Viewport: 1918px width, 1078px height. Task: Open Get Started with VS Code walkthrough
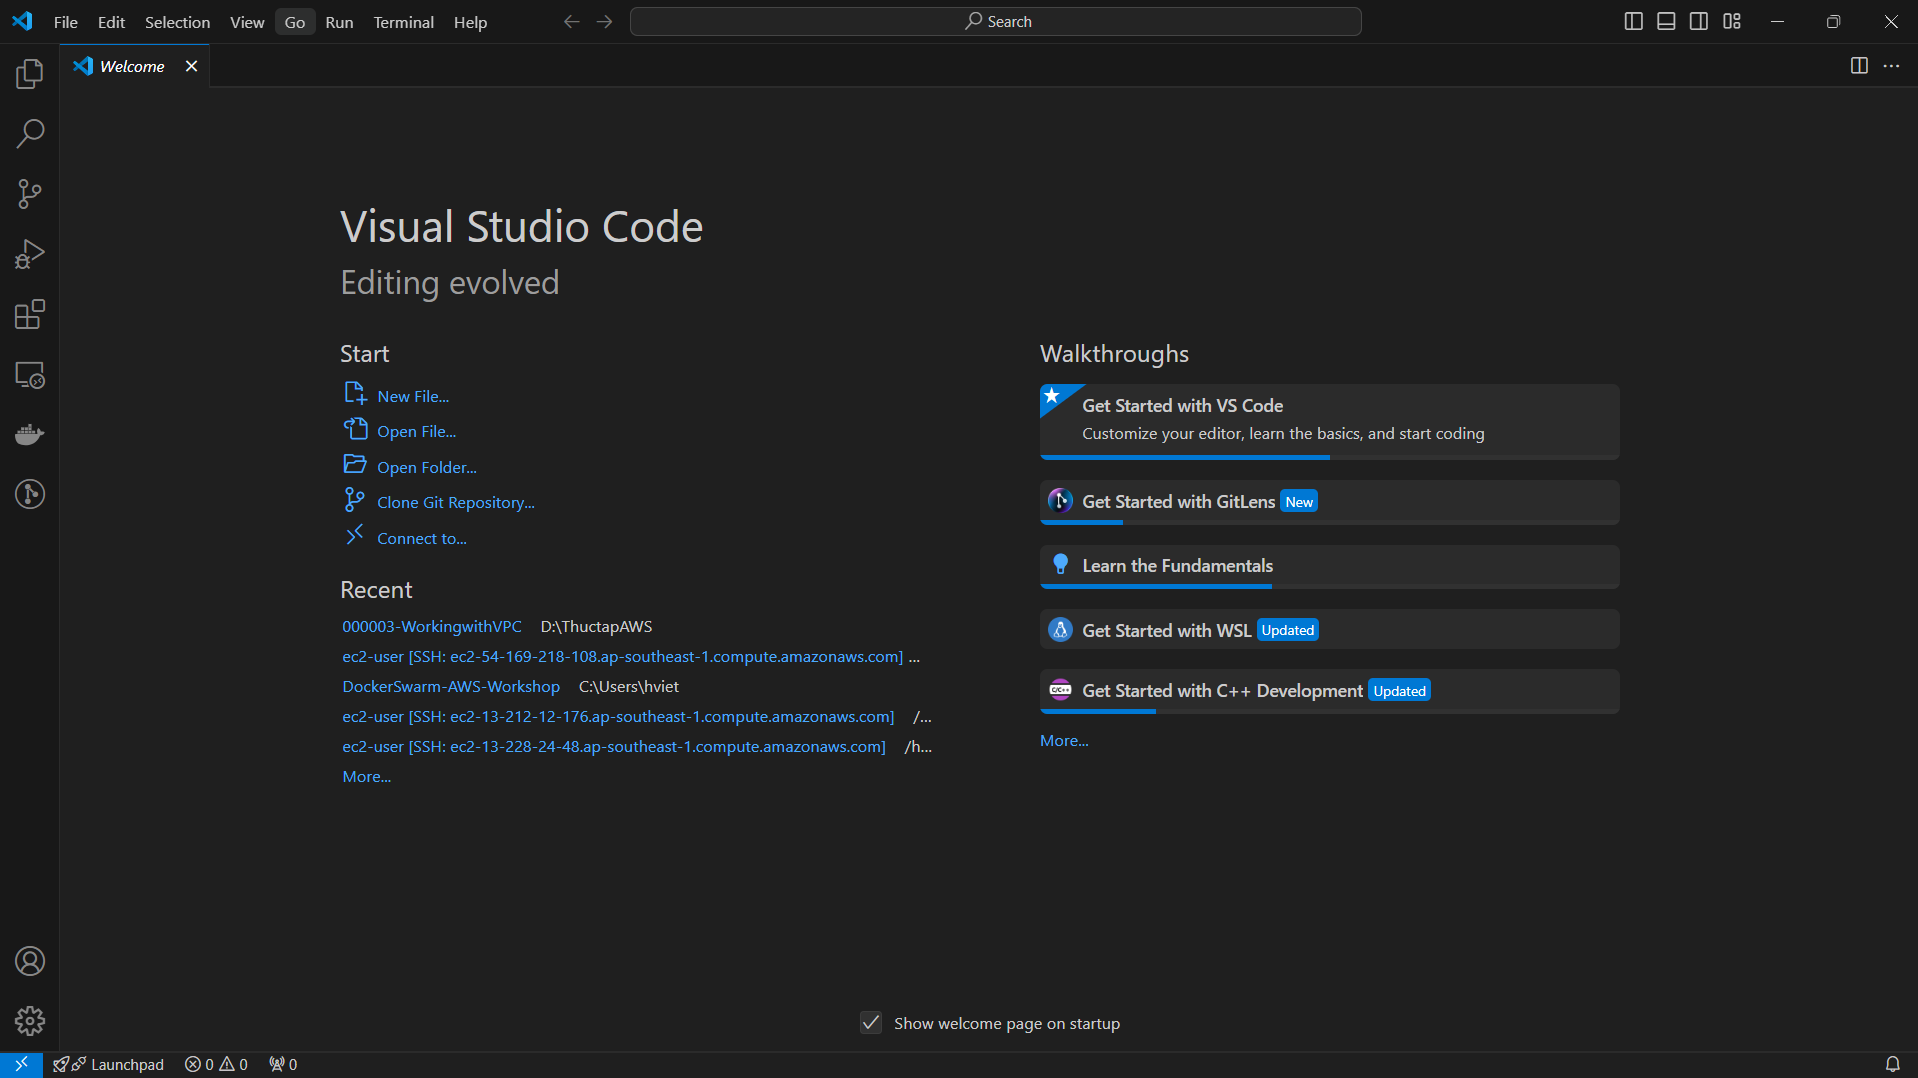pos(1329,421)
